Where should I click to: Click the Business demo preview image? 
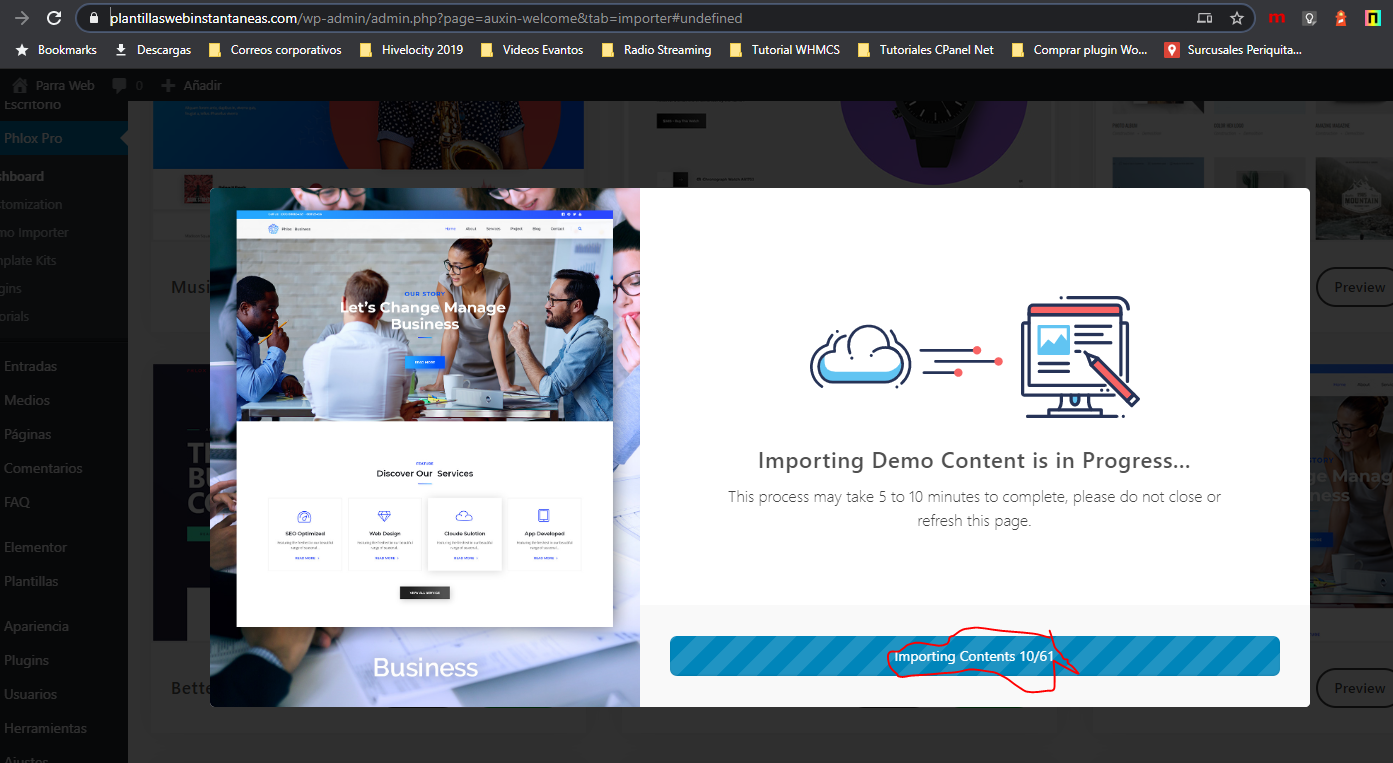coord(425,418)
